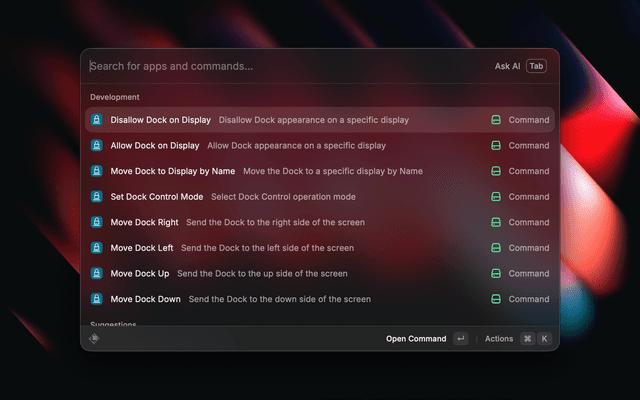The width and height of the screenshot is (640, 400).
Task: Click green command icon for Move Dock to Display by Name
Action: pyautogui.click(x=495, y=171)
